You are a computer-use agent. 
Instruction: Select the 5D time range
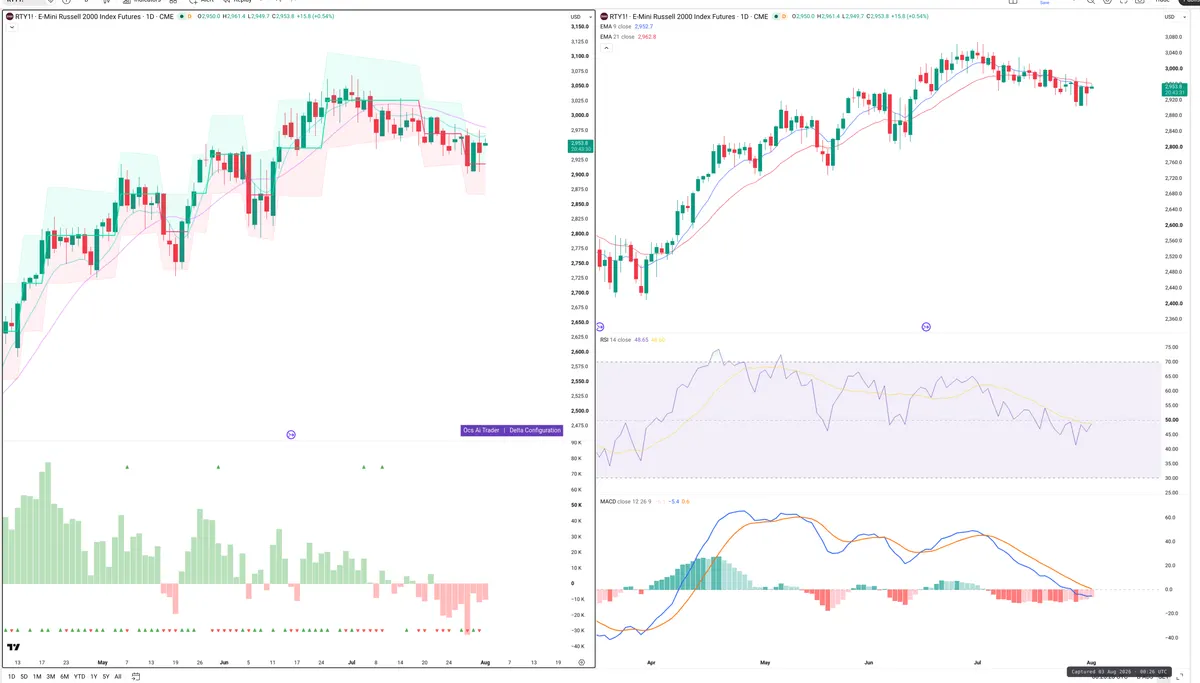(24, 676)
